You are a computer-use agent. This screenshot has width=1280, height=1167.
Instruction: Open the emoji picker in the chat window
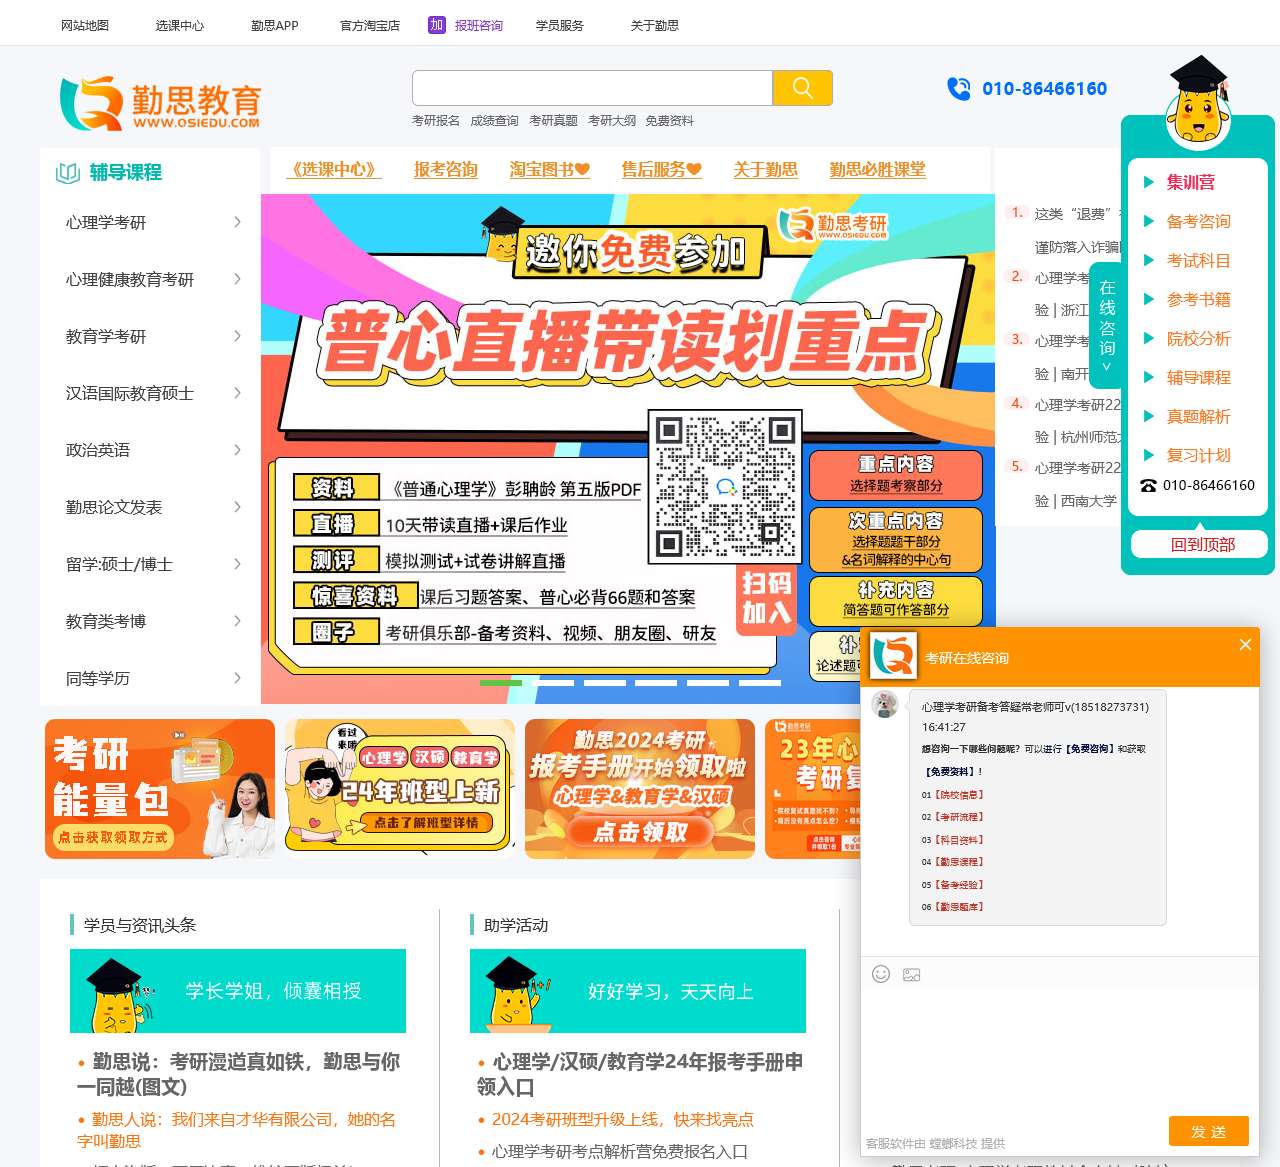click(x=881, y=974)
